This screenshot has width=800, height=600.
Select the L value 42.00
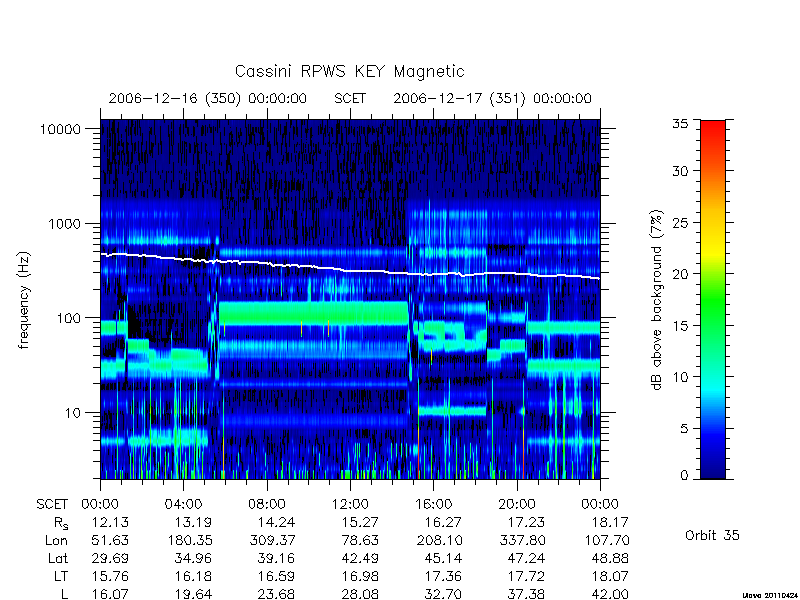(x=610, y=594)
